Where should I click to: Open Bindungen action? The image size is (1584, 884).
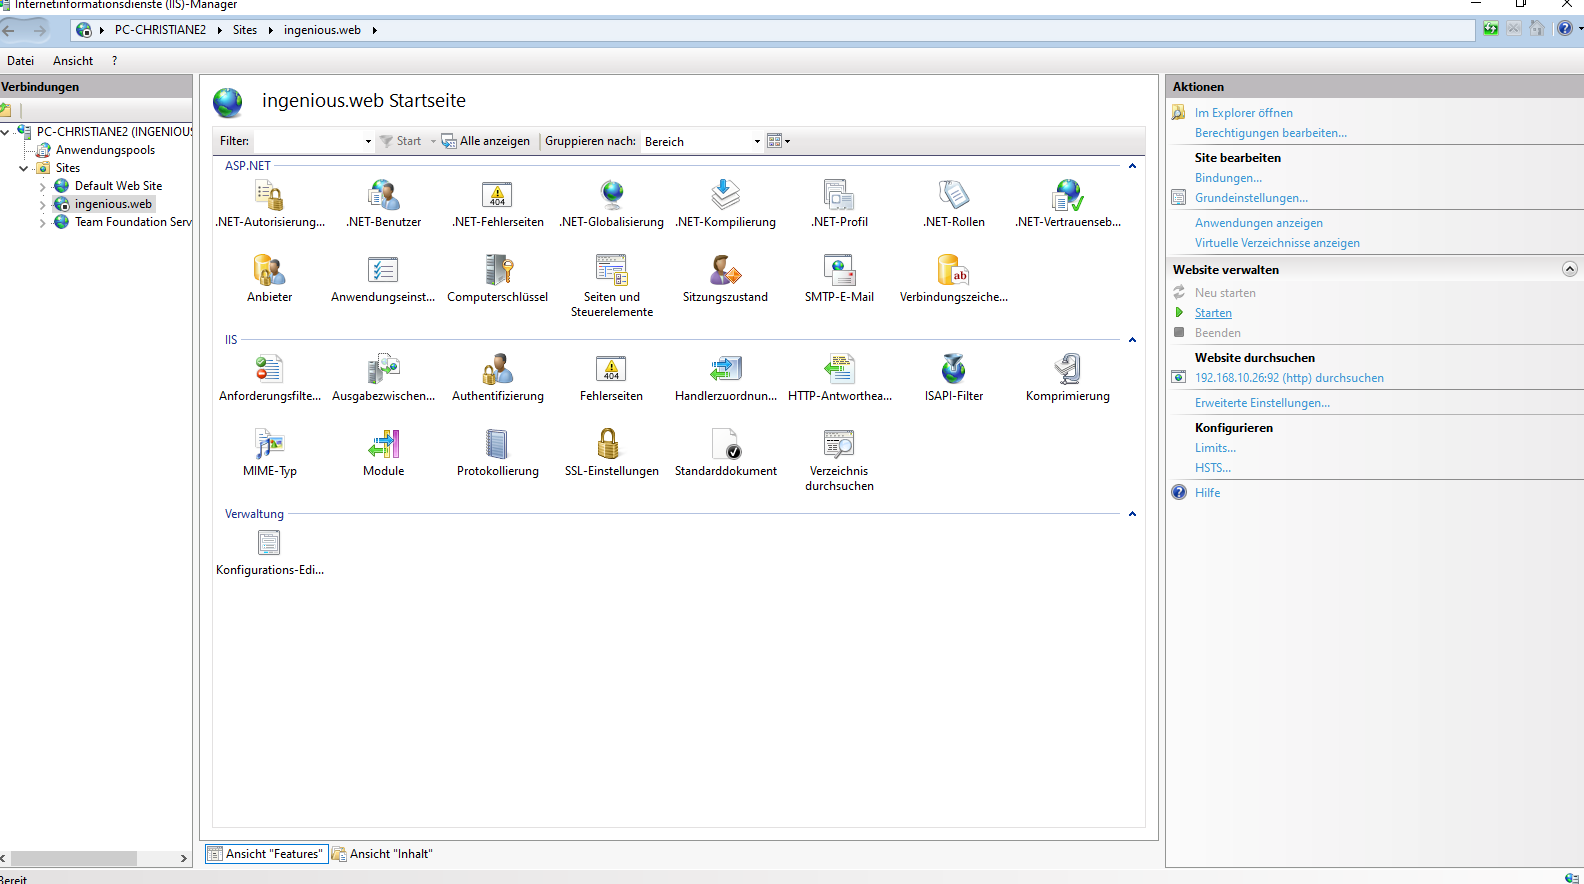1228,178
